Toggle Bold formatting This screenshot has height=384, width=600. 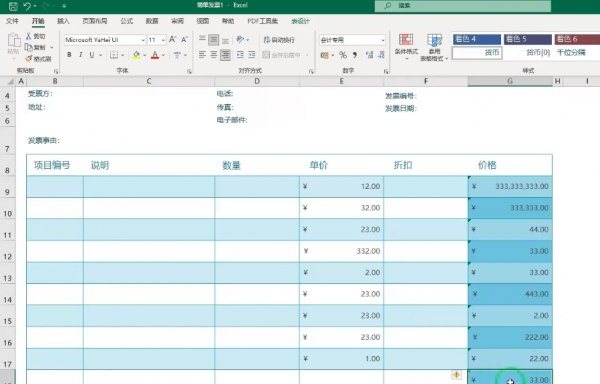tap(69, 55)
